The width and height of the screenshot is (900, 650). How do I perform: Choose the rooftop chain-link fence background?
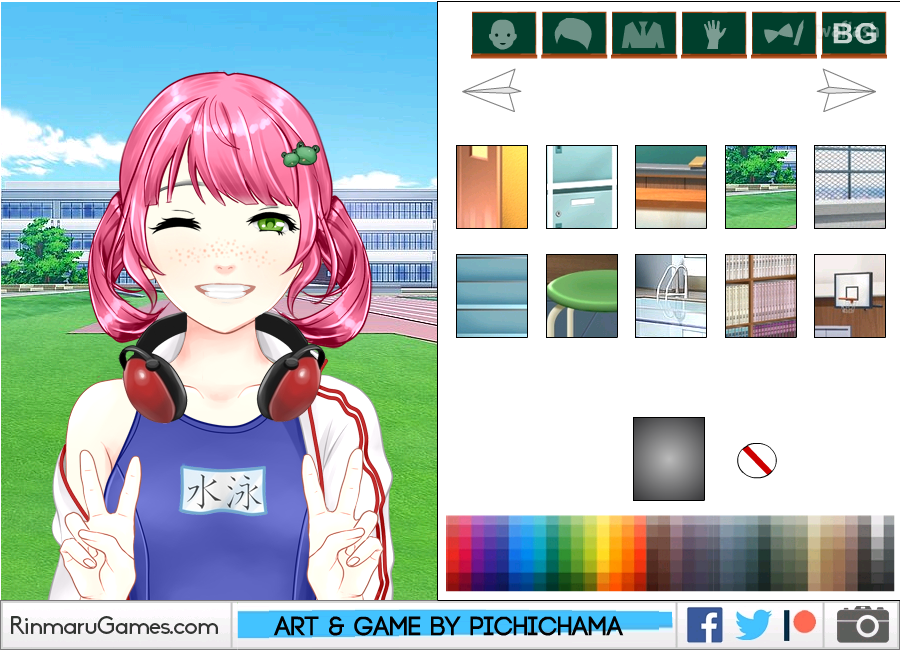(850, 187)
